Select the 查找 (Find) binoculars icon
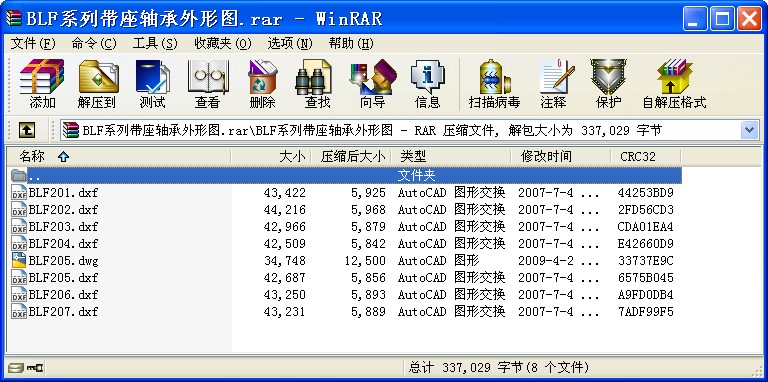This screenshot has height=382, width=768. click(x=317, y=84)
